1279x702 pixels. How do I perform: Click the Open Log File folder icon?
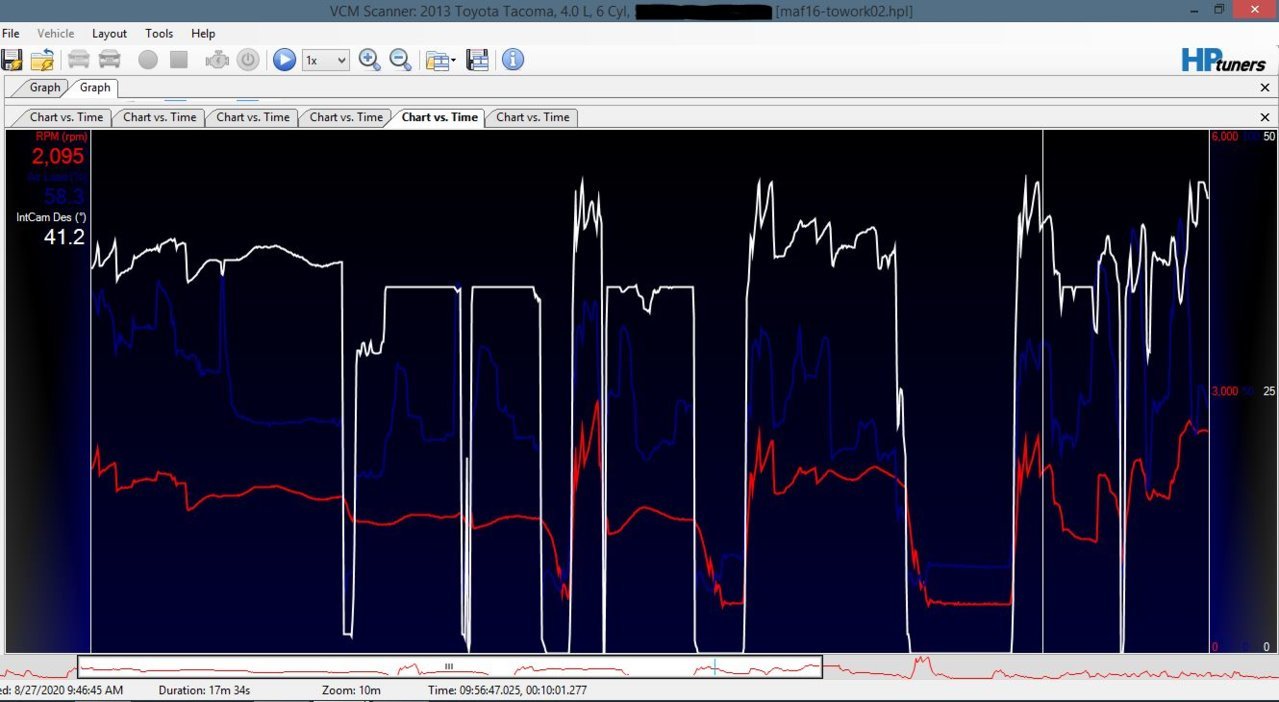[x=43, y=60]
